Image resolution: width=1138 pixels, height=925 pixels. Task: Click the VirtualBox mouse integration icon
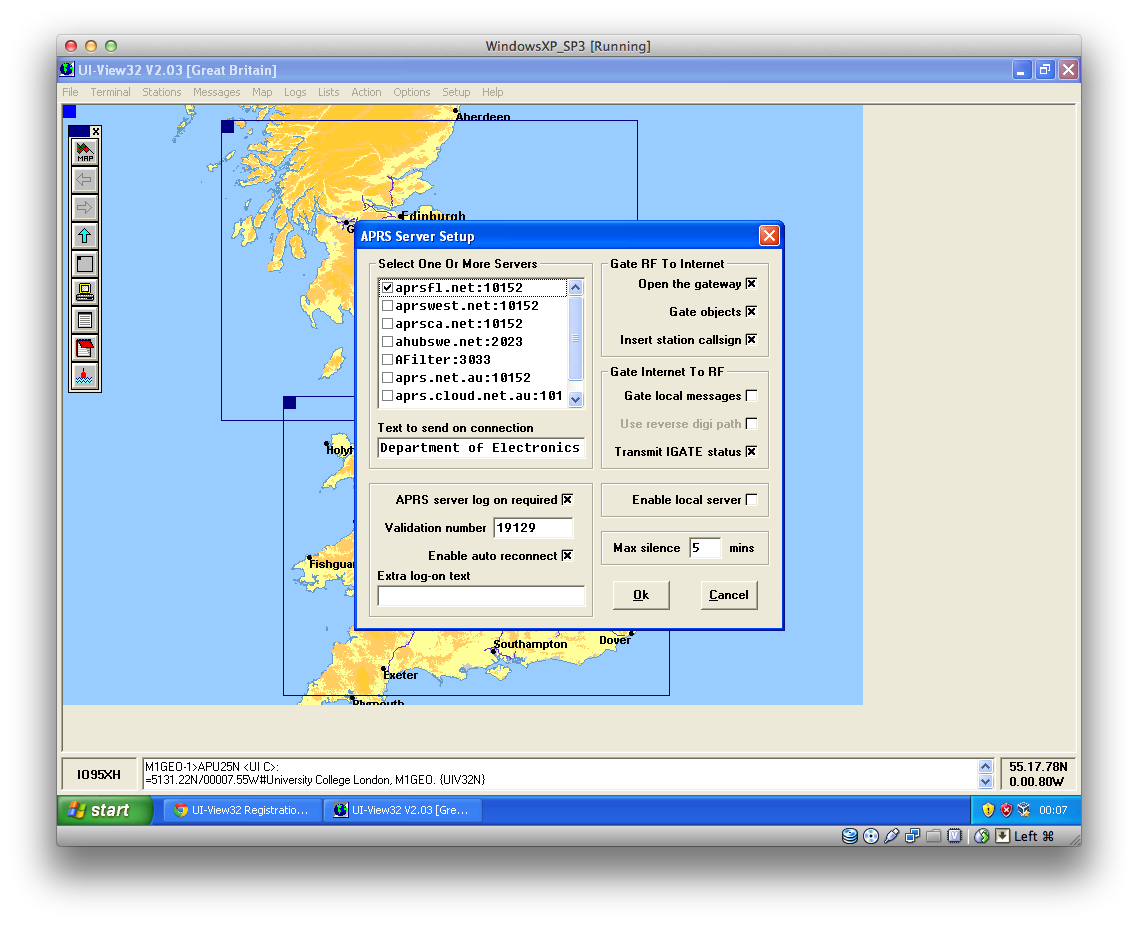(981, 836)
